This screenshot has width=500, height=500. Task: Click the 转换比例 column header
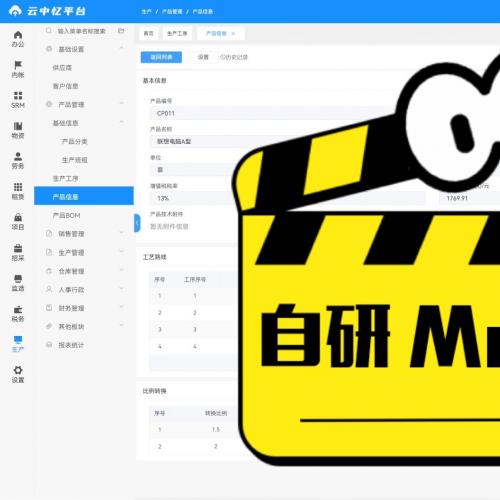(216, 413)
